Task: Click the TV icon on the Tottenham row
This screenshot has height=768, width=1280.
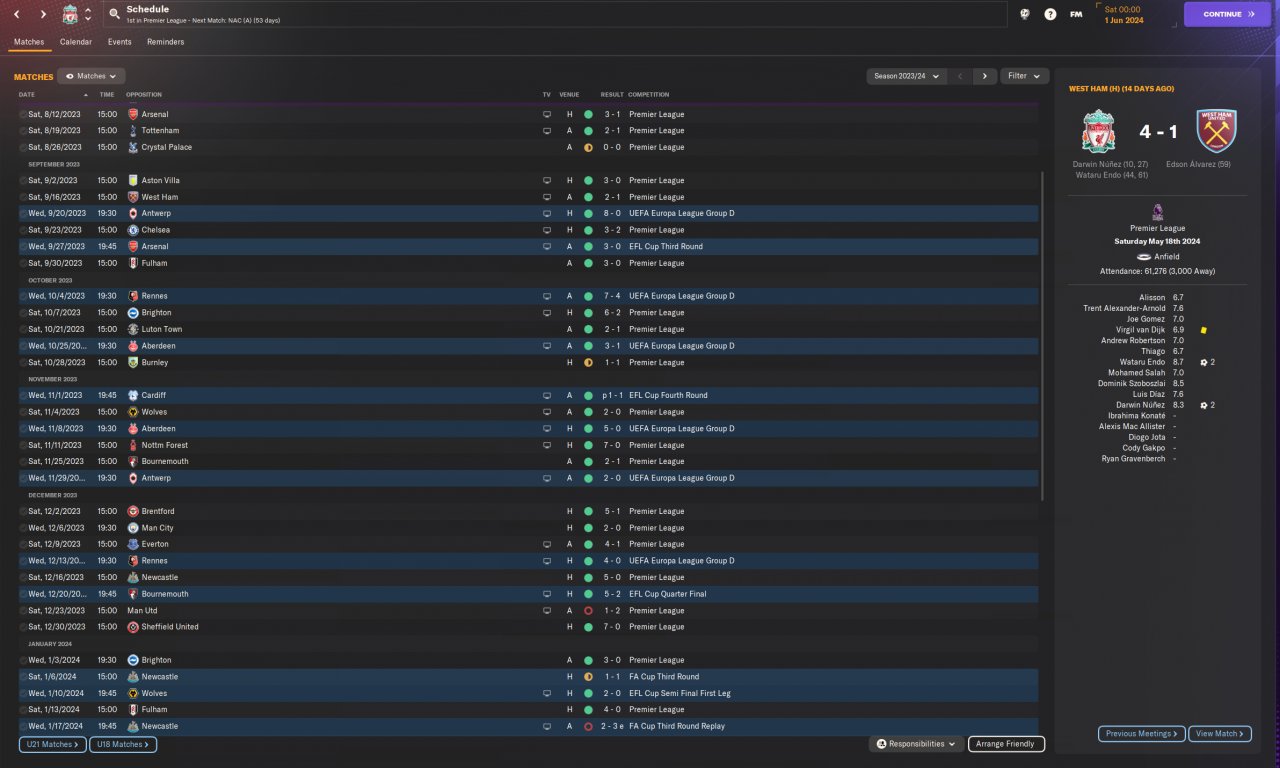Action: tap(547, 131)
